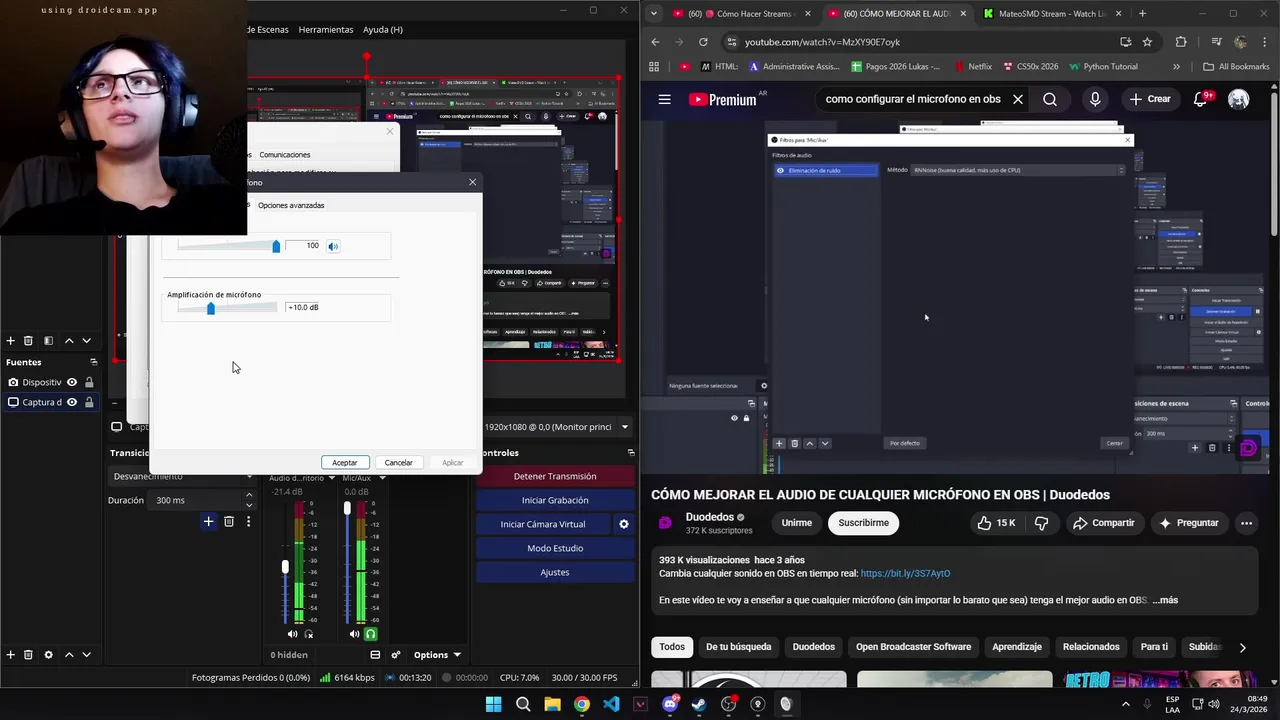Add a transition with the plus icon
Viewport: 1280px width, 720px height.
tap(208, 521)
